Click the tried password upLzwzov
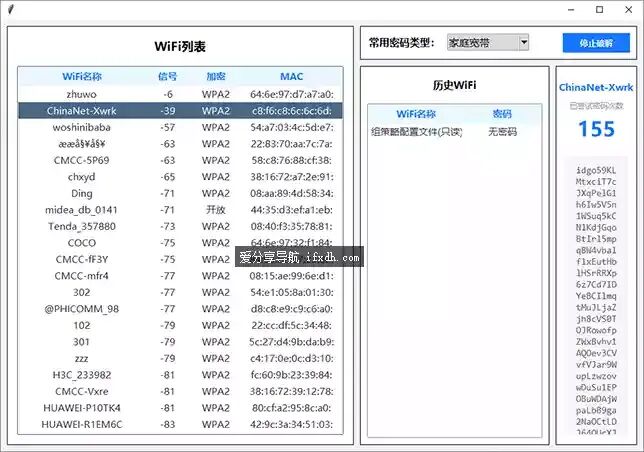 tap(596, 376)
